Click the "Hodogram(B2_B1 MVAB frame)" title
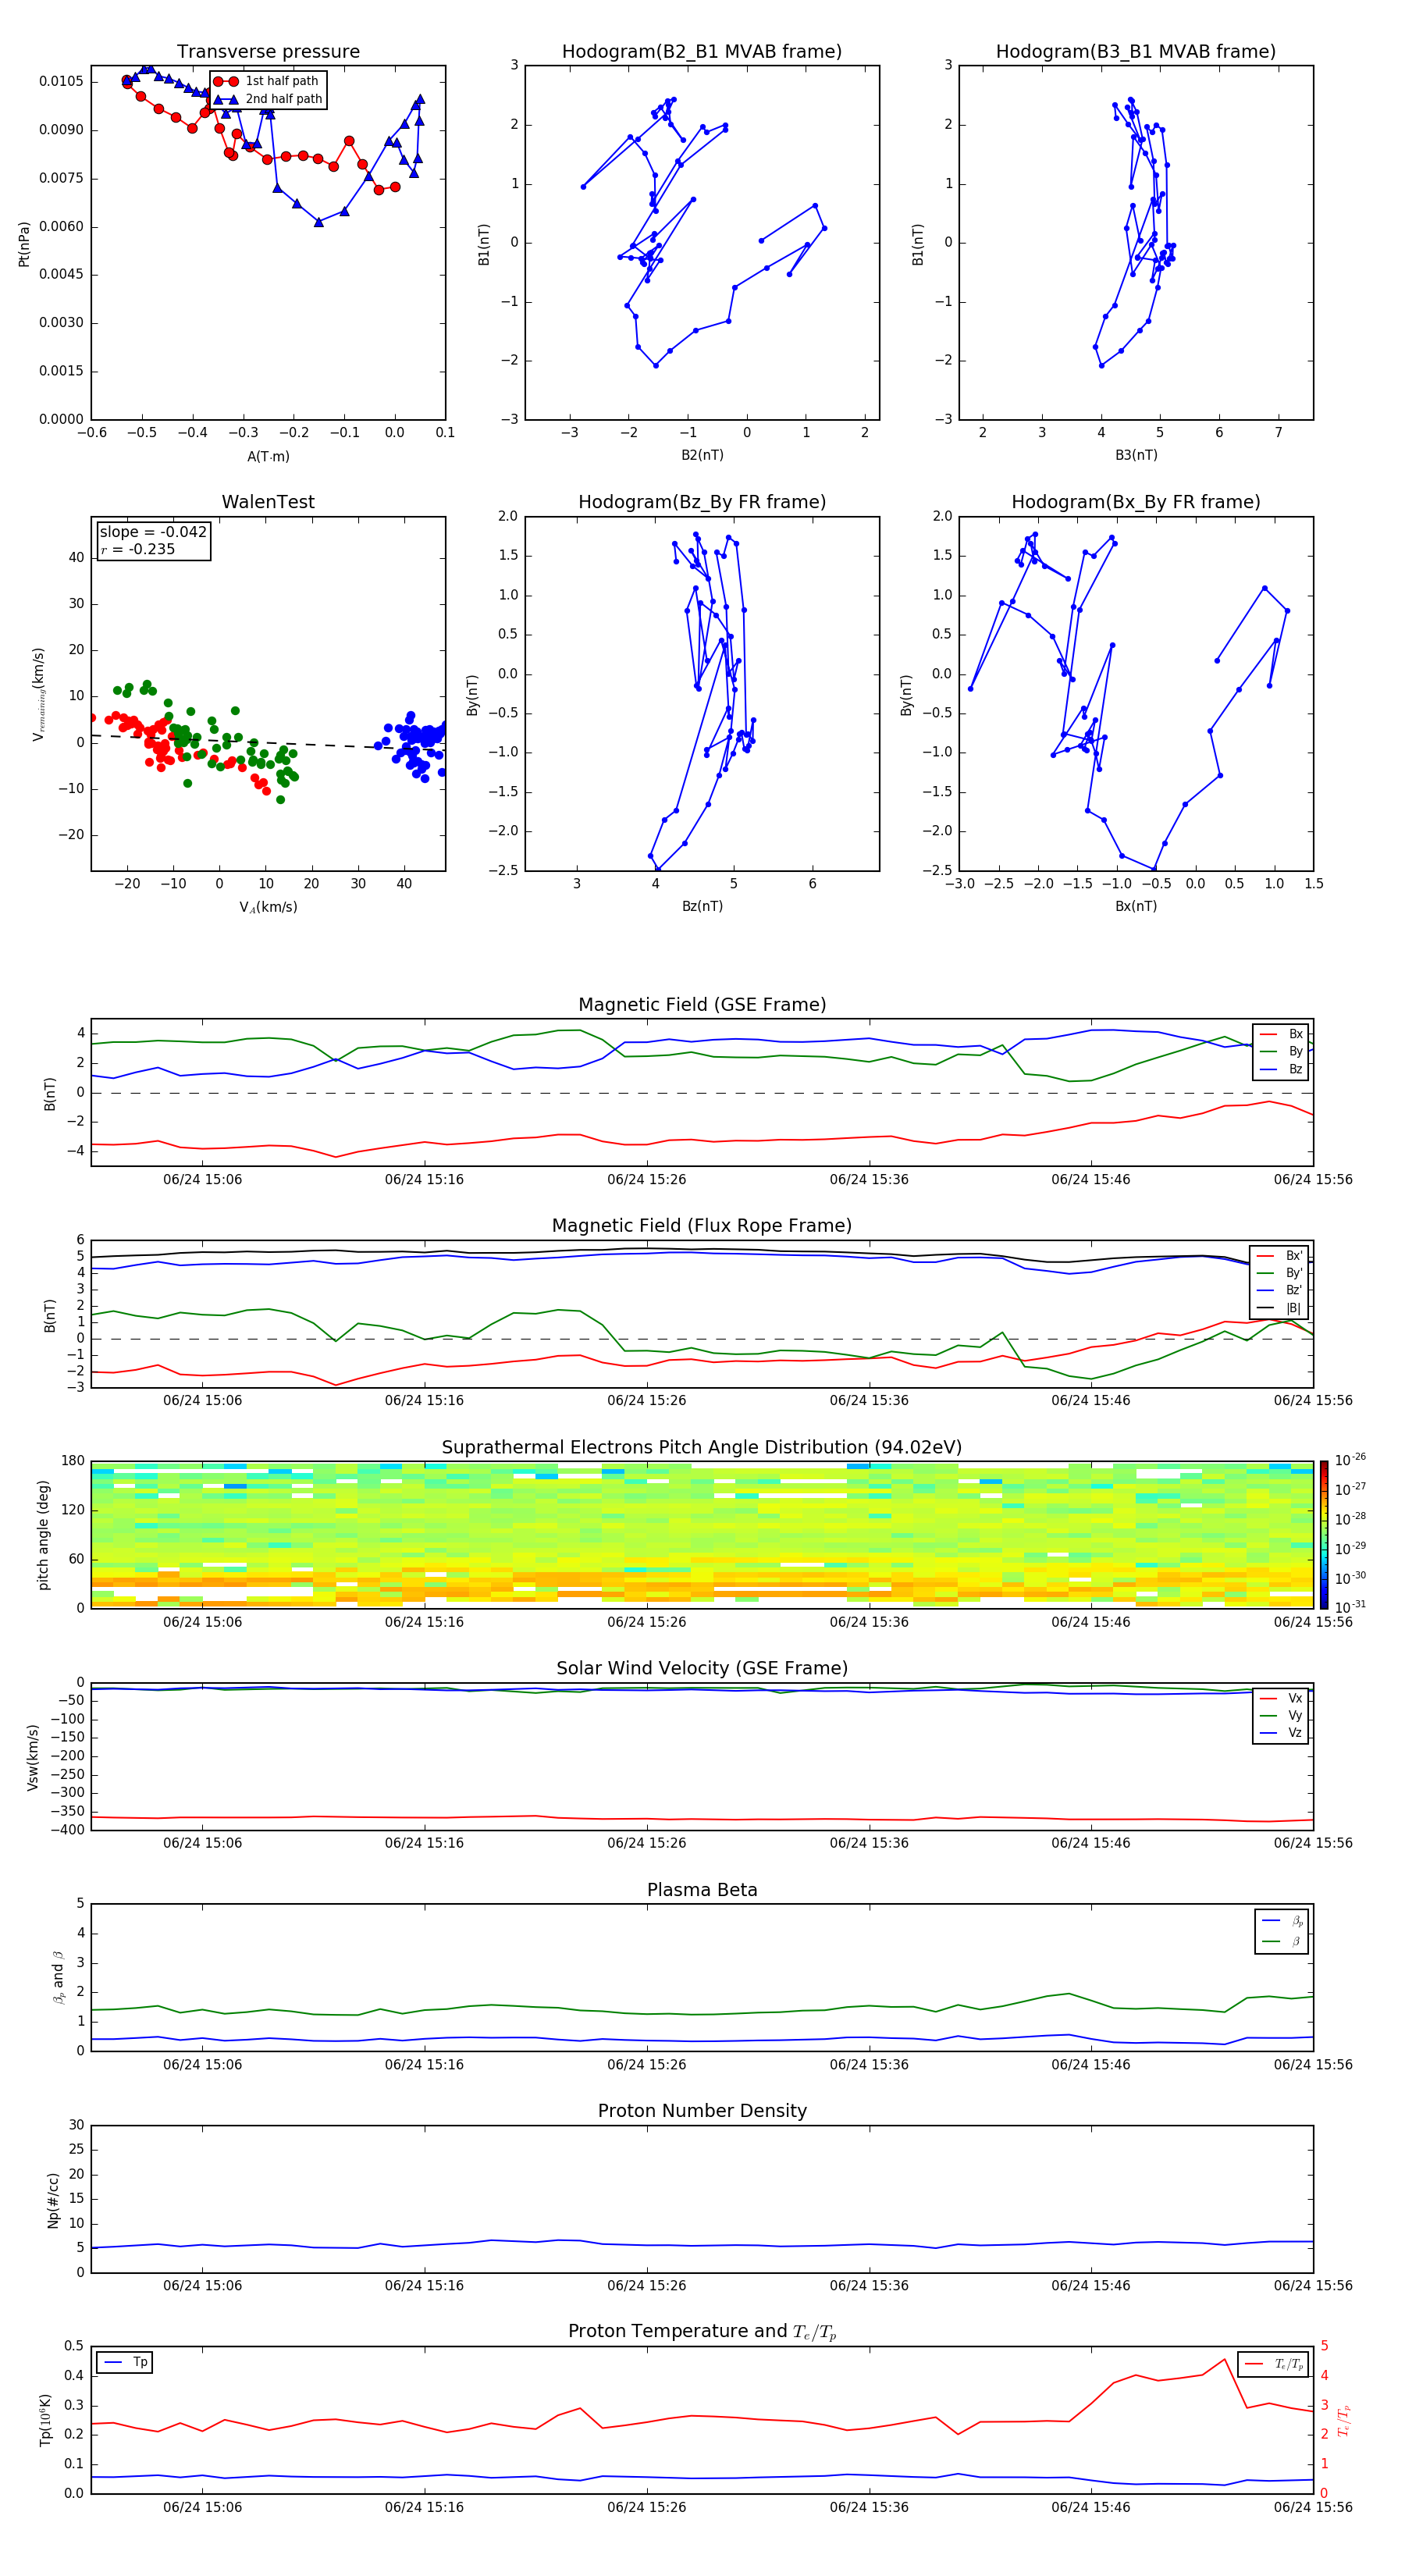 pyautogui.click(x=702, y=51)
